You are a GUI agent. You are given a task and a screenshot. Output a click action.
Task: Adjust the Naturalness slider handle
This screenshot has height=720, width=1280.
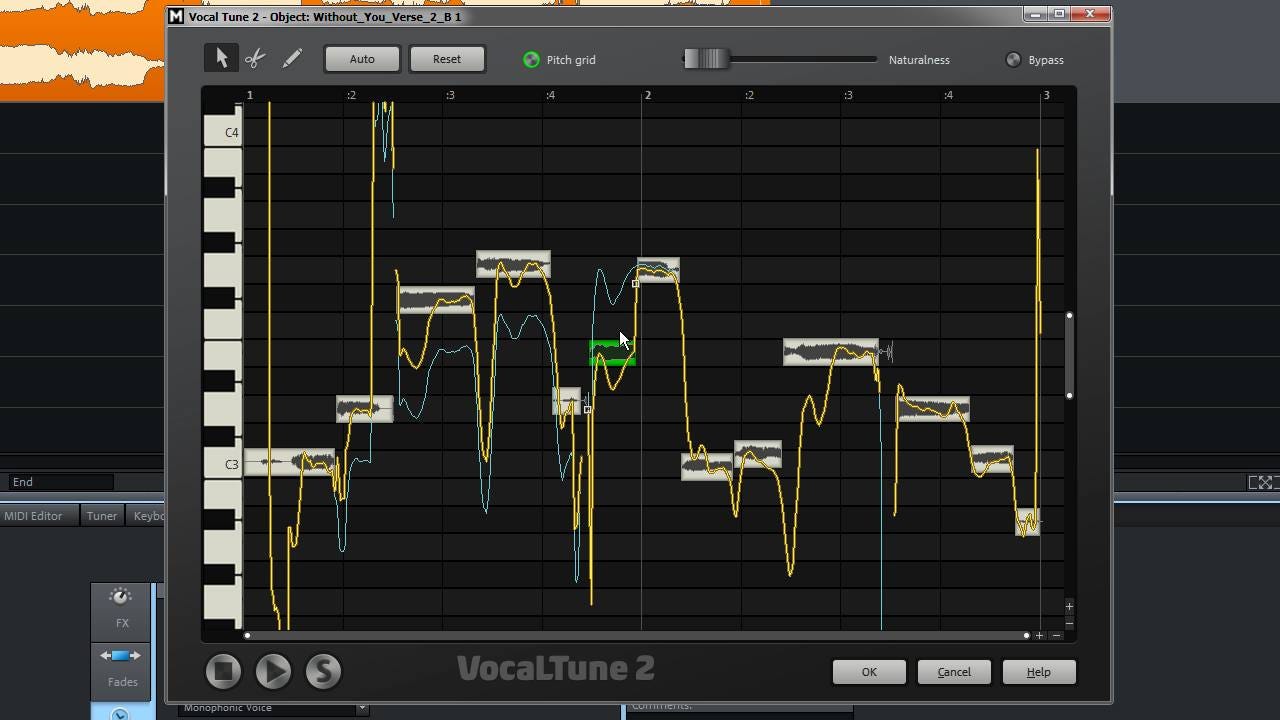coord(706,59)
